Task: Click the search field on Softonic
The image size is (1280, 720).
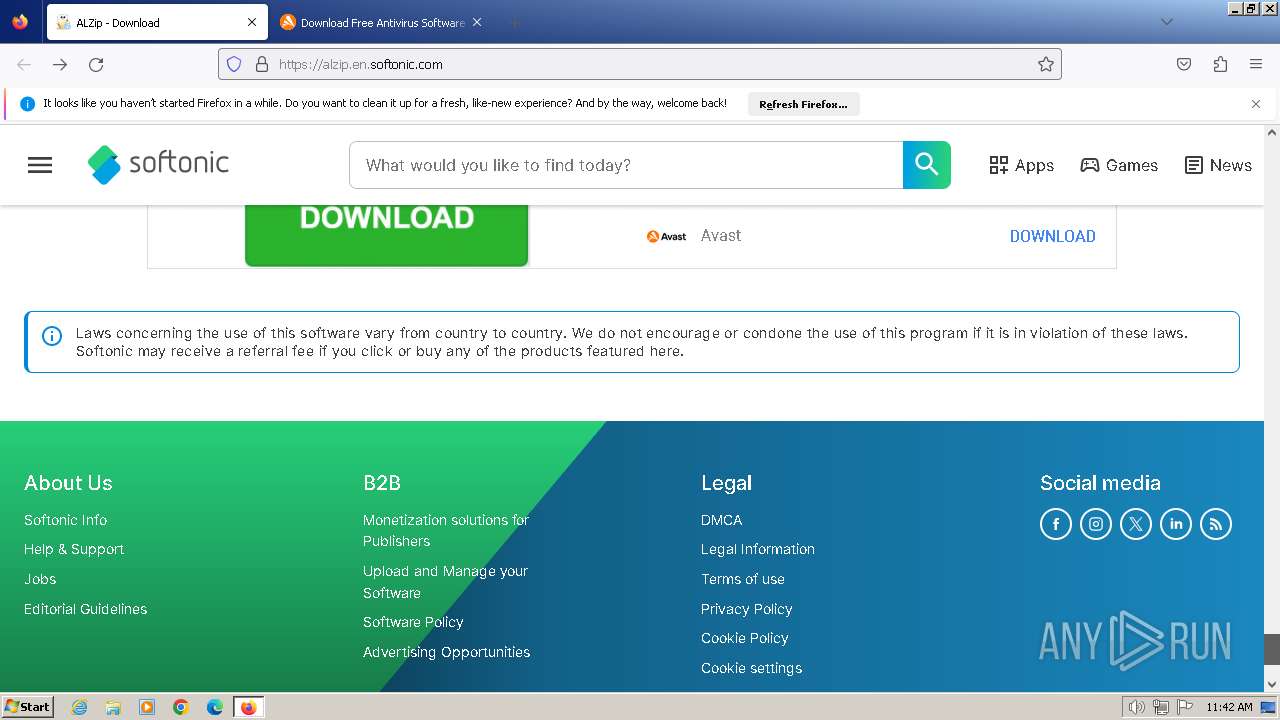Action: click(x=626, y=165)
